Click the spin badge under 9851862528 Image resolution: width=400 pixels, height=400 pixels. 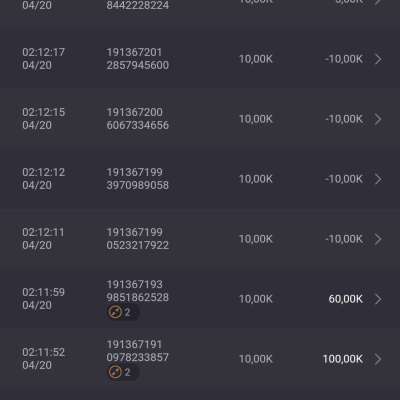[119, 312]
